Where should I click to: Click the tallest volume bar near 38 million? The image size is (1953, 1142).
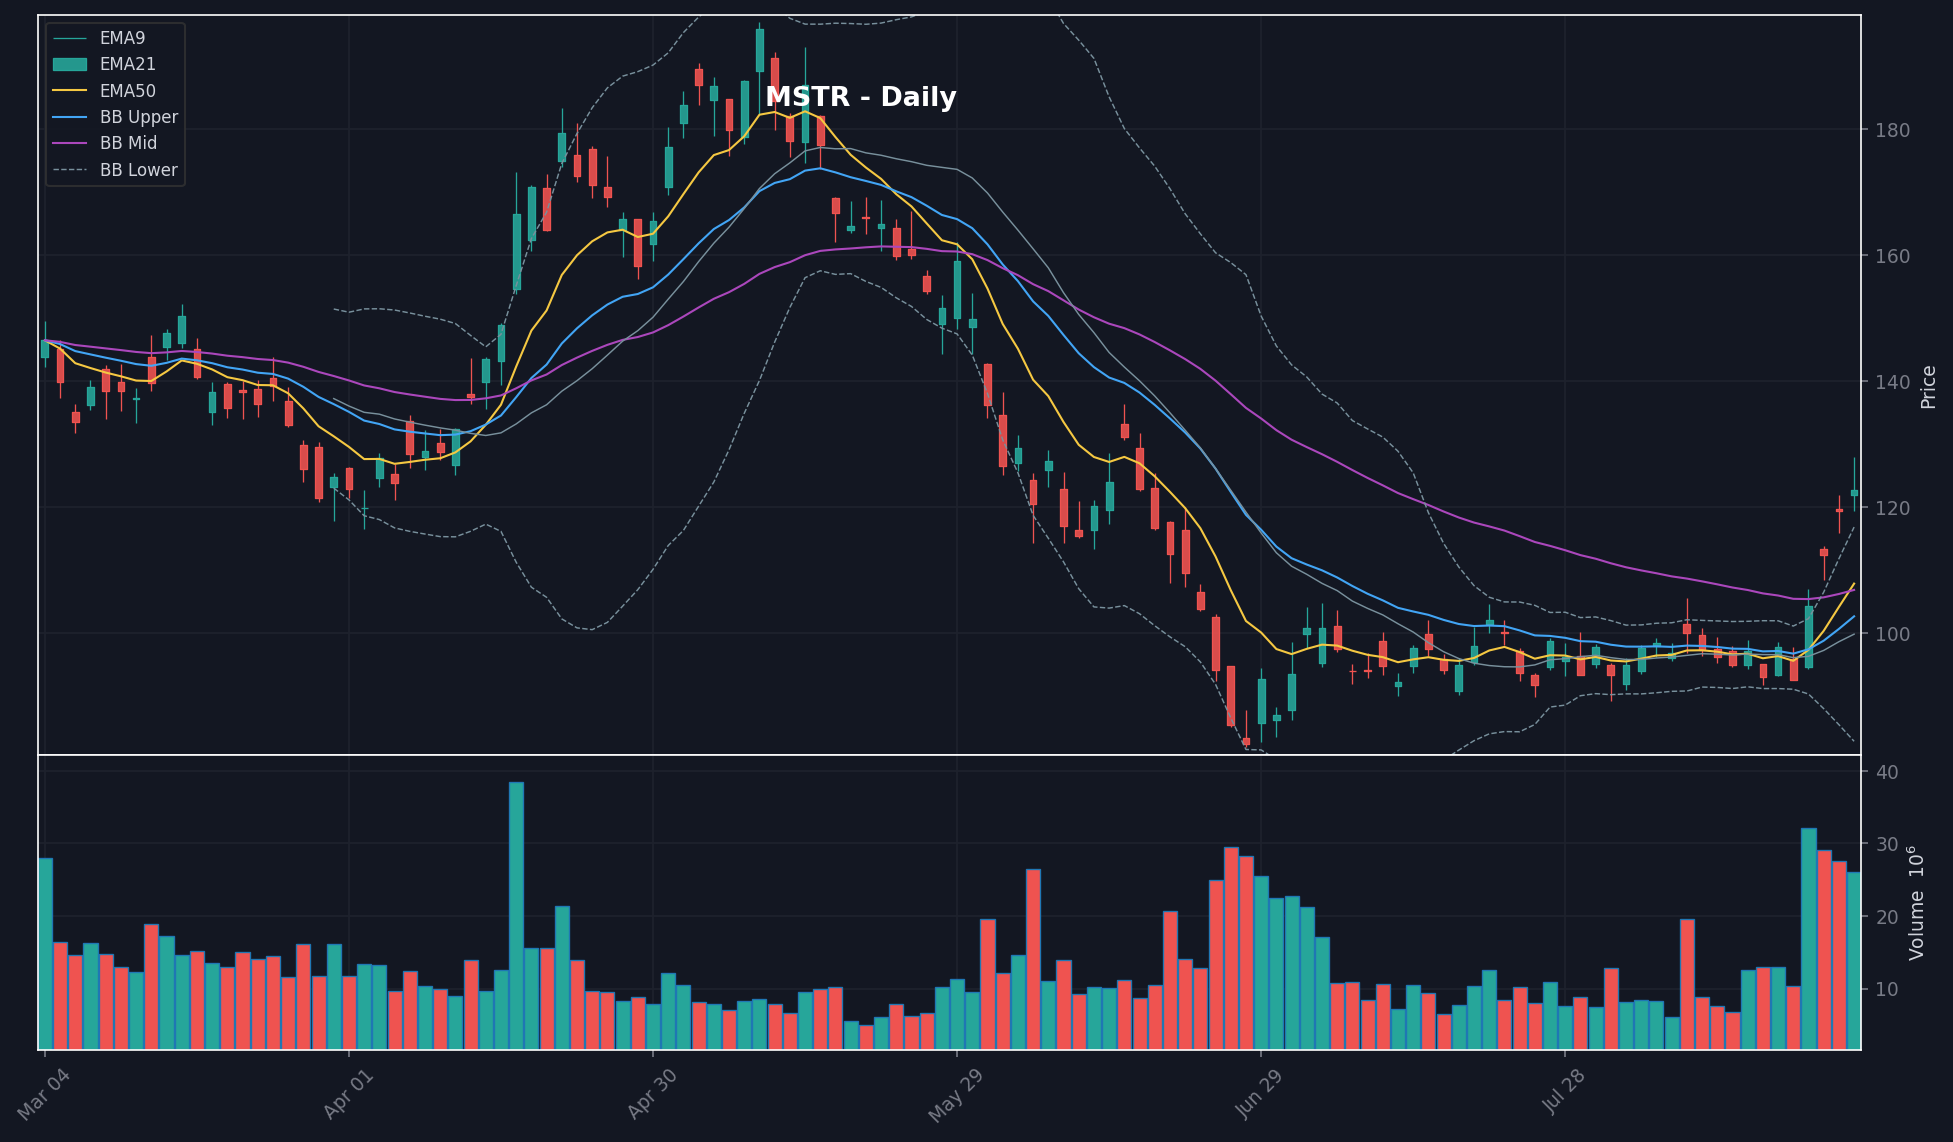(516, 916)
